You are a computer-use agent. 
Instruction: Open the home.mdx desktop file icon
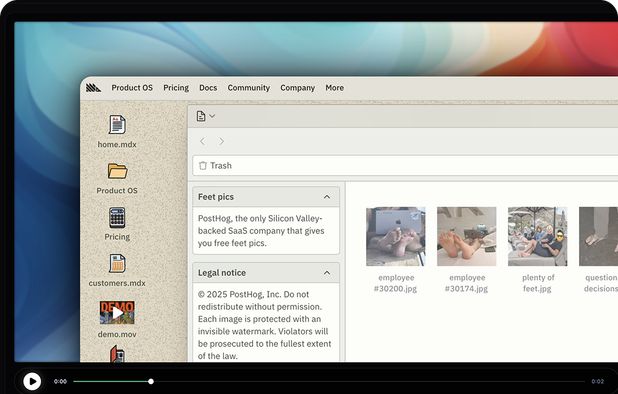coord(117,125)
